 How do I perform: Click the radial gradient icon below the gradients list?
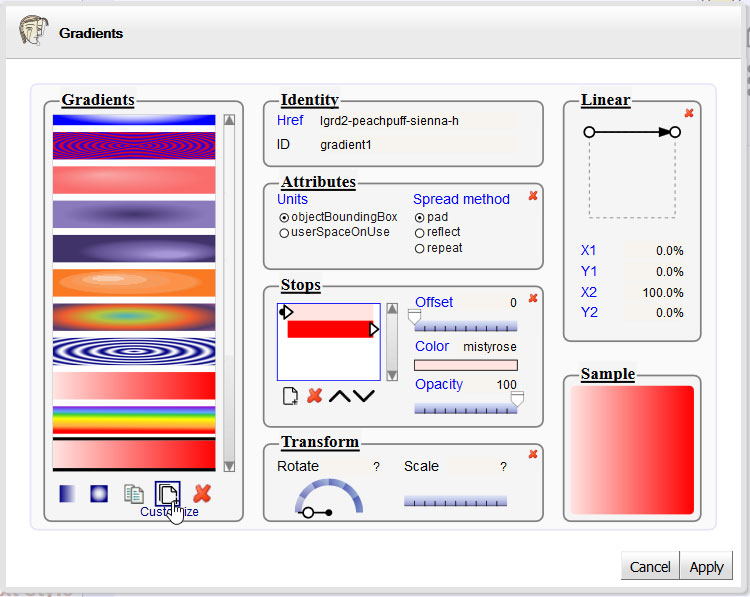pyautogui.click(x=99, y=493)
